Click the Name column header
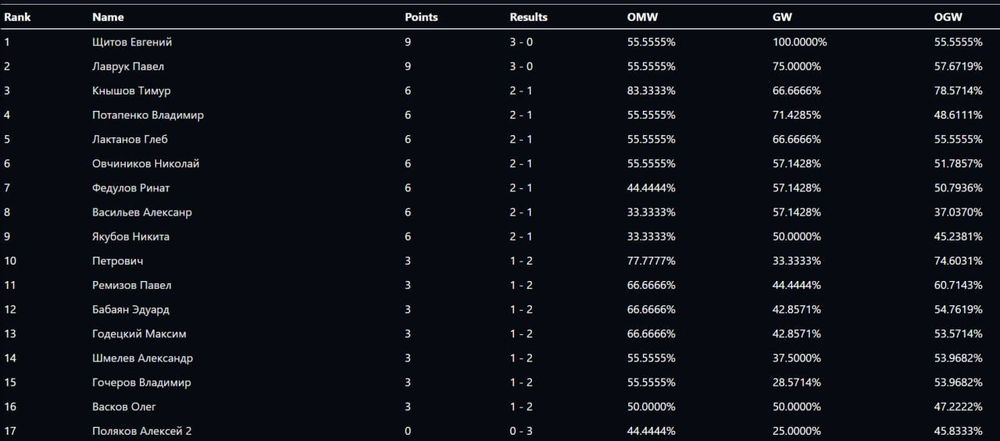1000x441 pixels. 108,17
